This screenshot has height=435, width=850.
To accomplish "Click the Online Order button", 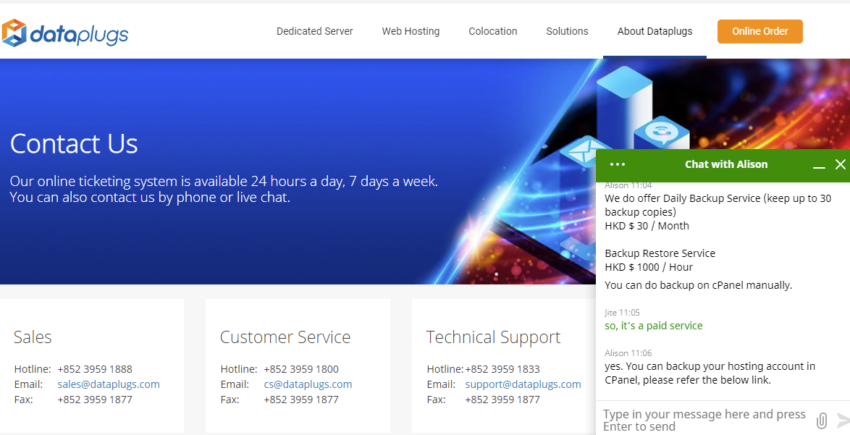I will tap(760, 31).
